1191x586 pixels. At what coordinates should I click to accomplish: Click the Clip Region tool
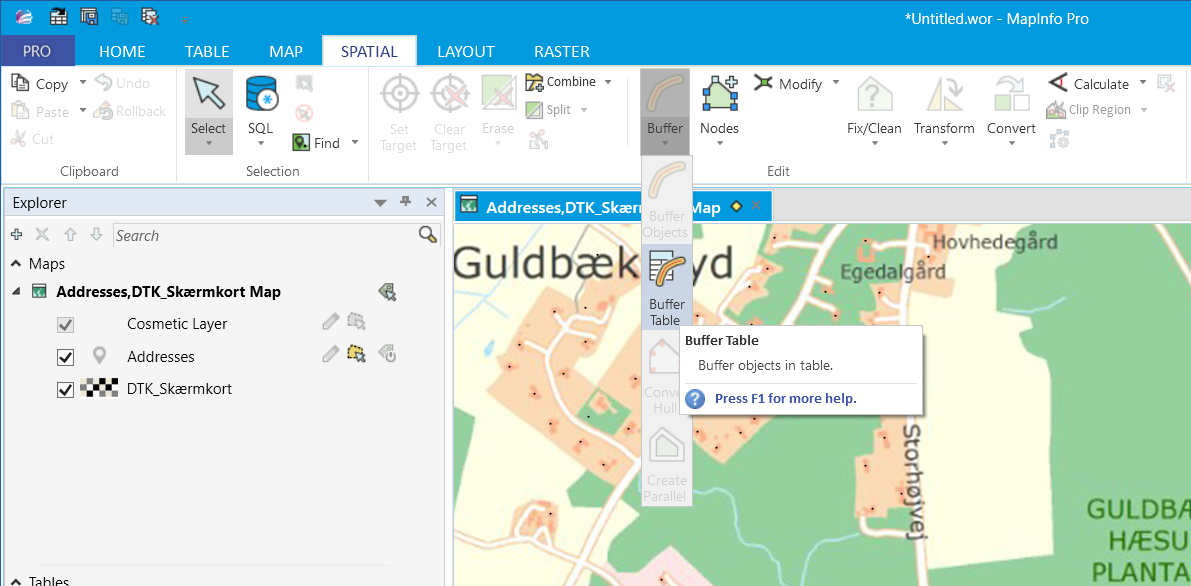(1088, 109)
